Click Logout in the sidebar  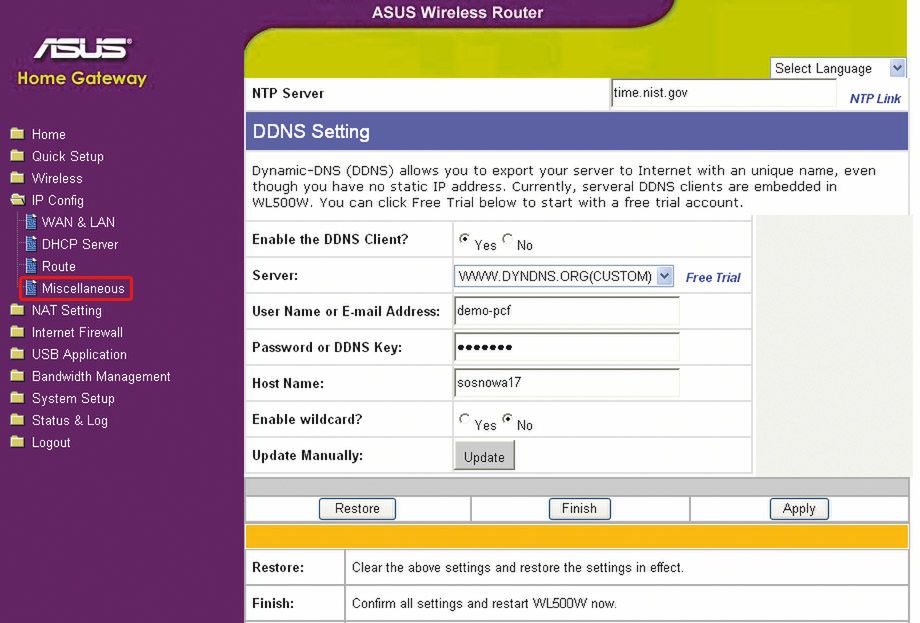(51, 442)
